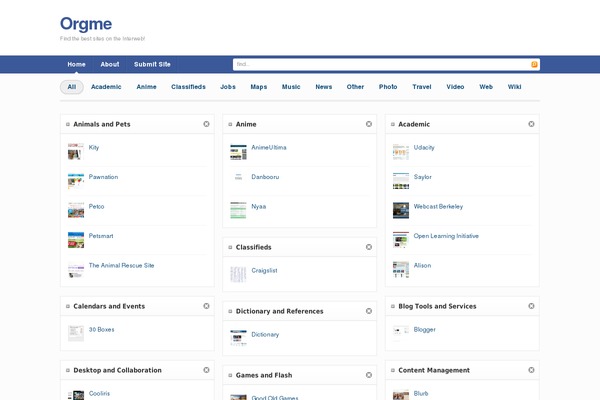Screen dimensions: 600x400
Task: Filter by Academic category
Action: (106, 87)
